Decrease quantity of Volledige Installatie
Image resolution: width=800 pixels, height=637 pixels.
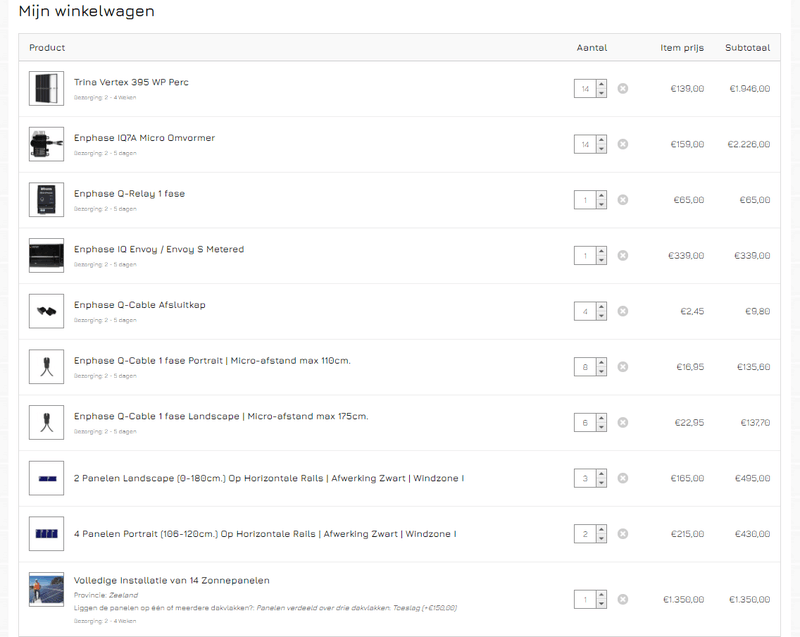coord(602,603)
